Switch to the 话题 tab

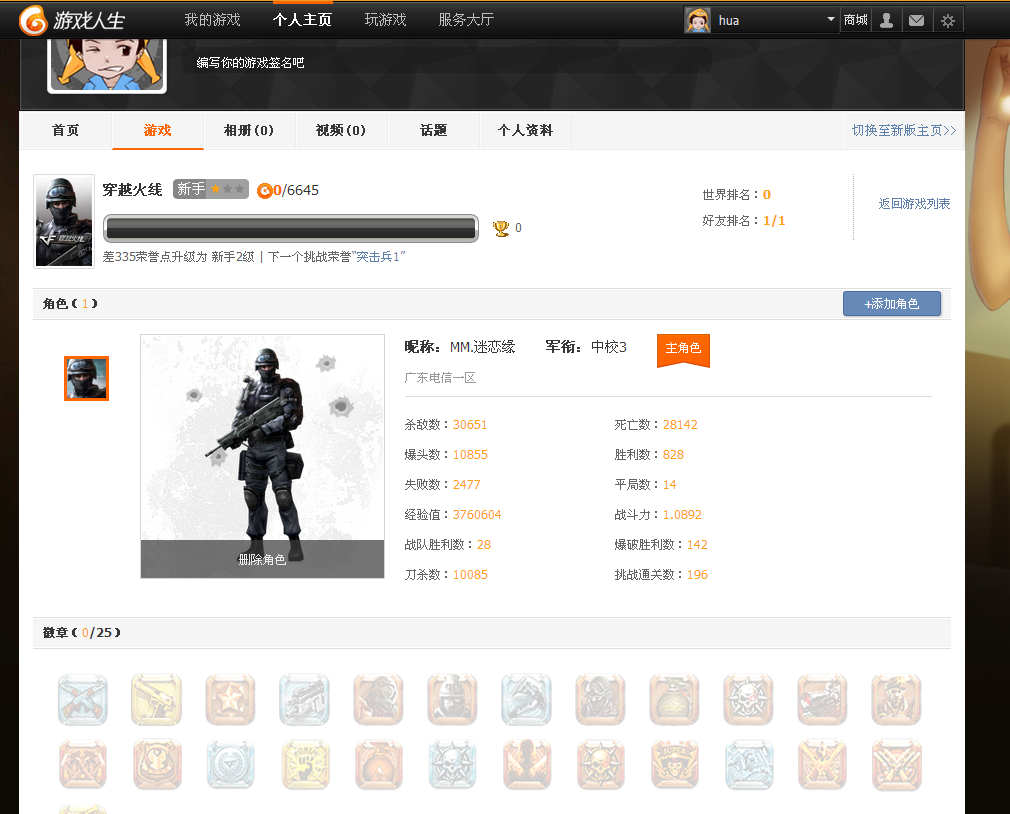click(x=434, y=130)
